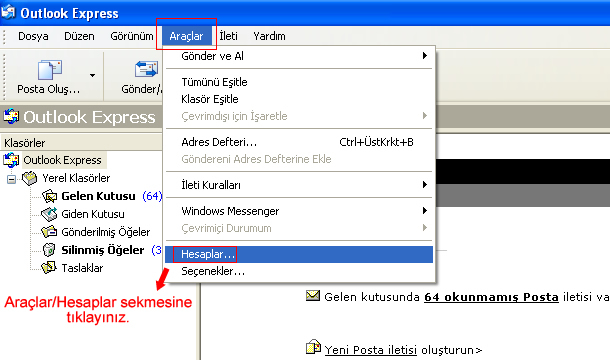Click the Taslaklar drafts icon
Screen dimensions: 610x360
49,268
